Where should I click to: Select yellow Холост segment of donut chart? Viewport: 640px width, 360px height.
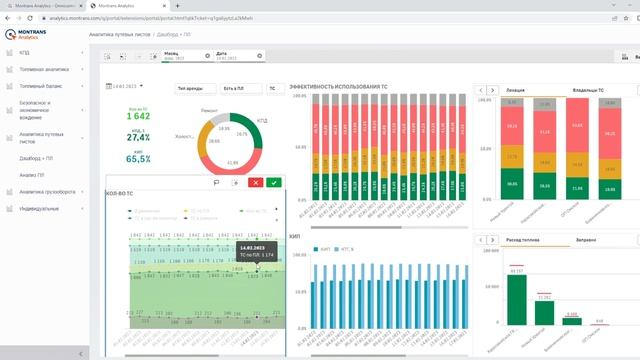(203, 141)
